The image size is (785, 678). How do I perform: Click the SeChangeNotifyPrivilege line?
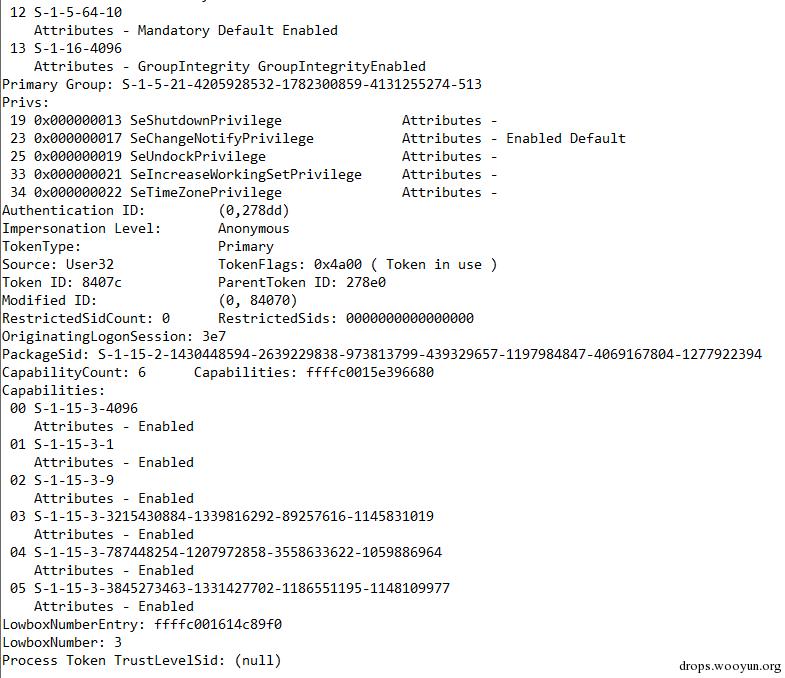coord(222,138)
